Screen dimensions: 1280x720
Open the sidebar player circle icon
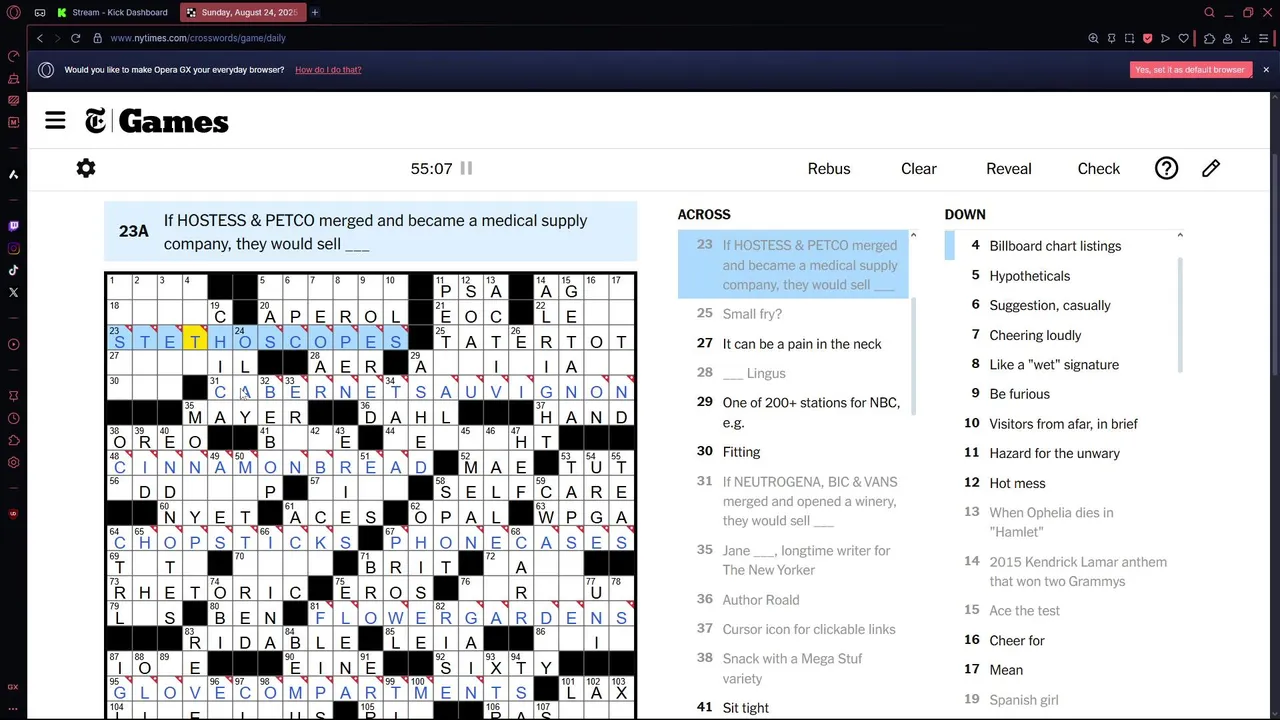pyautogui.click(x=13, y=344)
